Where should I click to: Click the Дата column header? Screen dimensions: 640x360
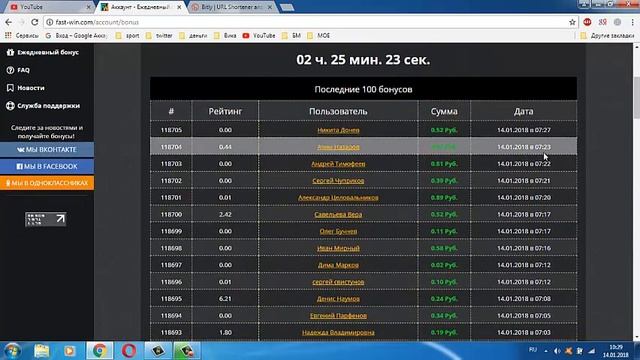(524, 111)
